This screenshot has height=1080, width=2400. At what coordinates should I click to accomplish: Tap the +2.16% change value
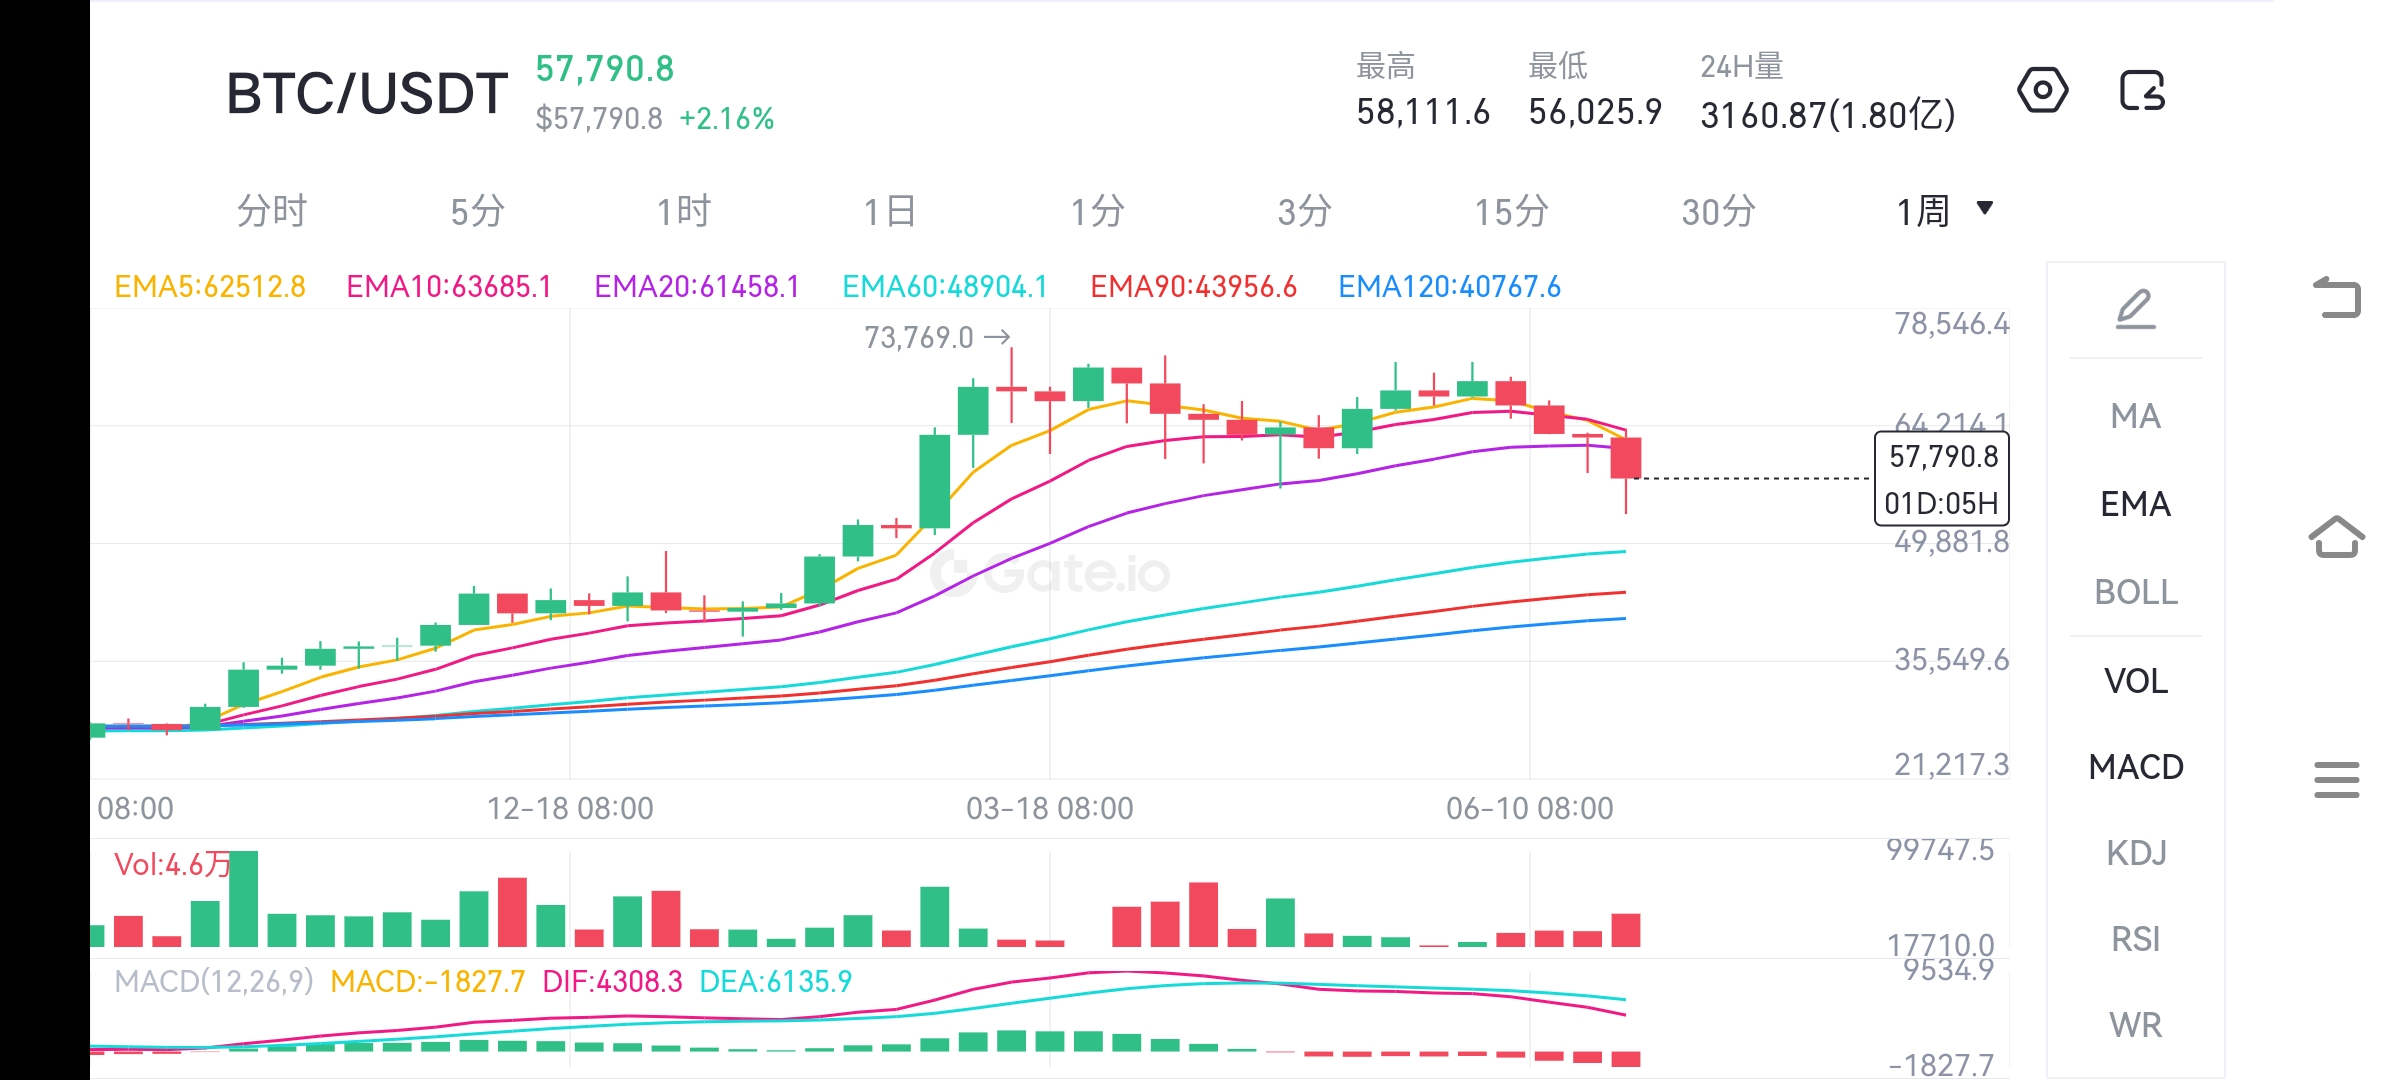point(727,119)
